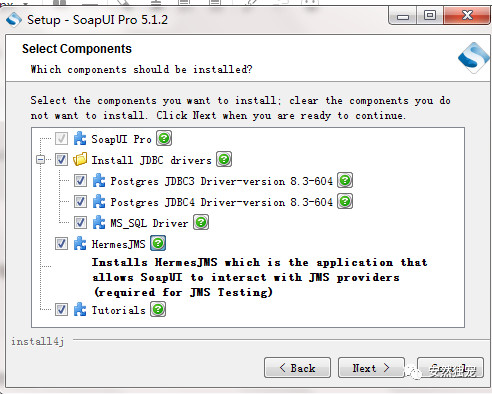This screenshot has width=492, height=394.
Task: Open help for Postgres JDBC4 Driver
Action: click(345, 201)
